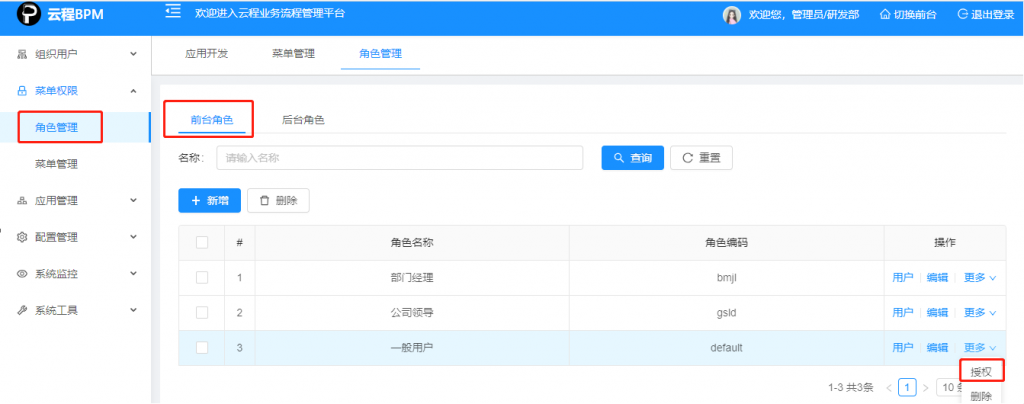Expand the 应用管理 sidebar menu

pos(75,201)
